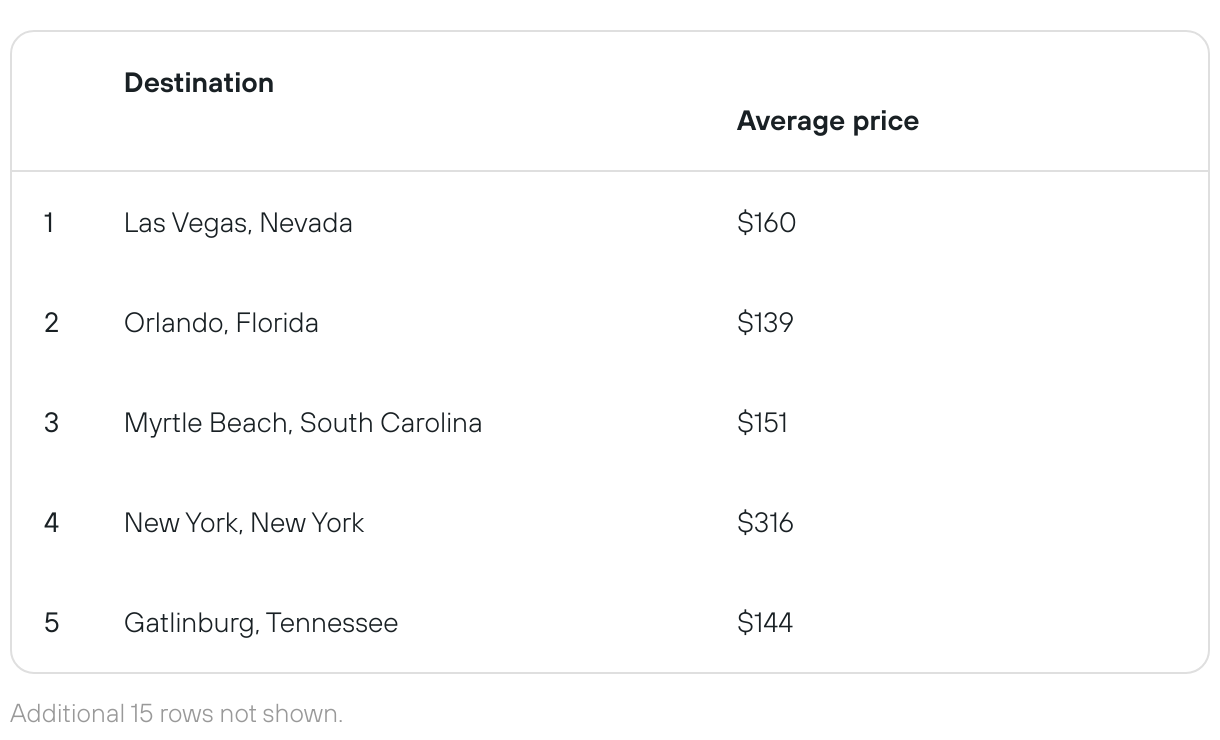Select rank number 5 beside Gatlinburg
This screenshot has width=1220, height=740.
(51, 622)
